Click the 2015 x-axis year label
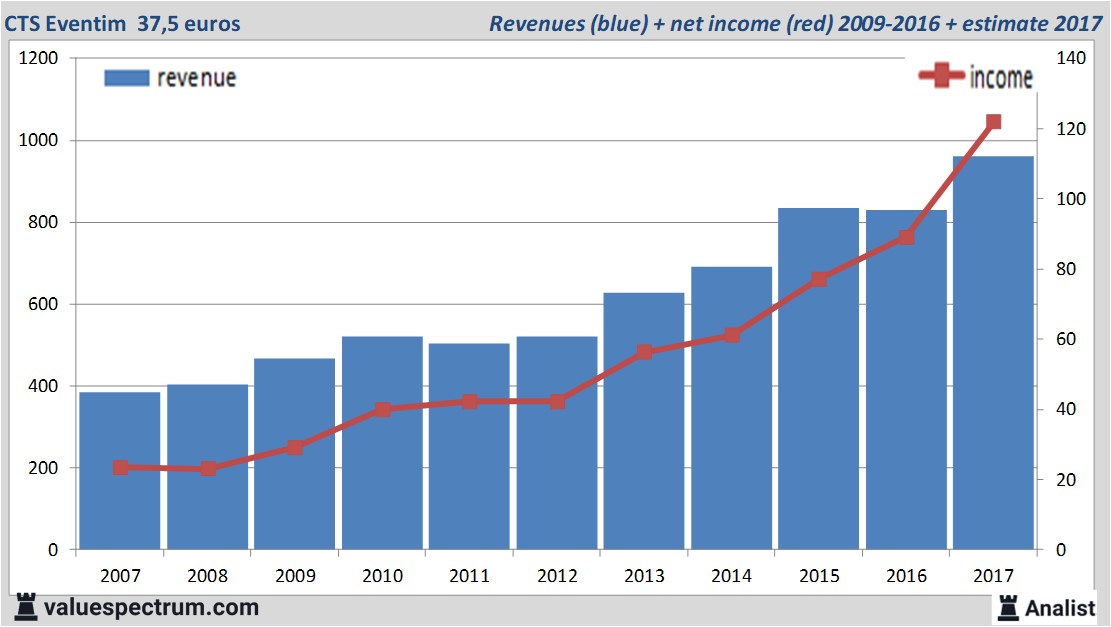 820,575
